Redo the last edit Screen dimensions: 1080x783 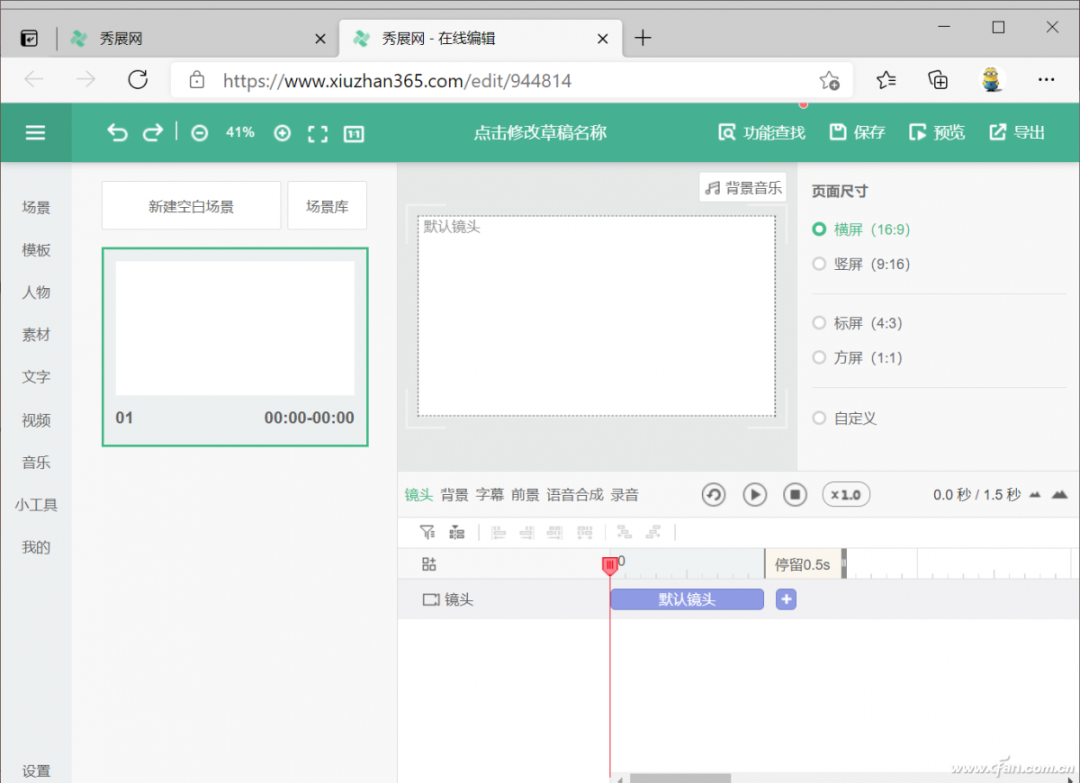[153, 132]
